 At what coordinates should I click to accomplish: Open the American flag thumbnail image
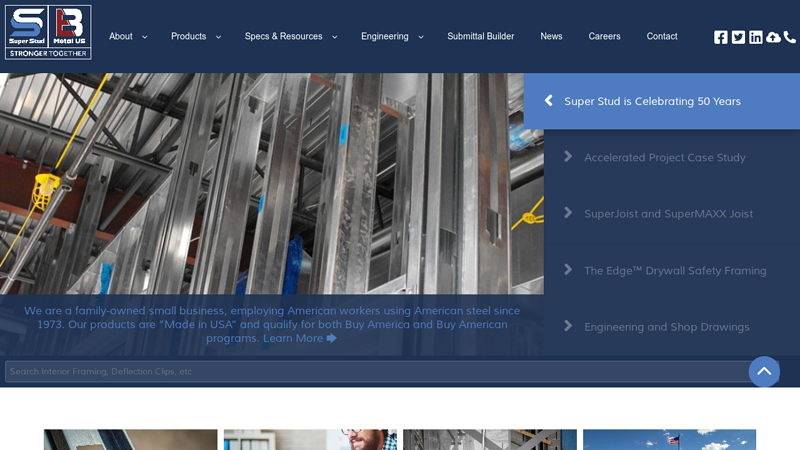point(669,440)
